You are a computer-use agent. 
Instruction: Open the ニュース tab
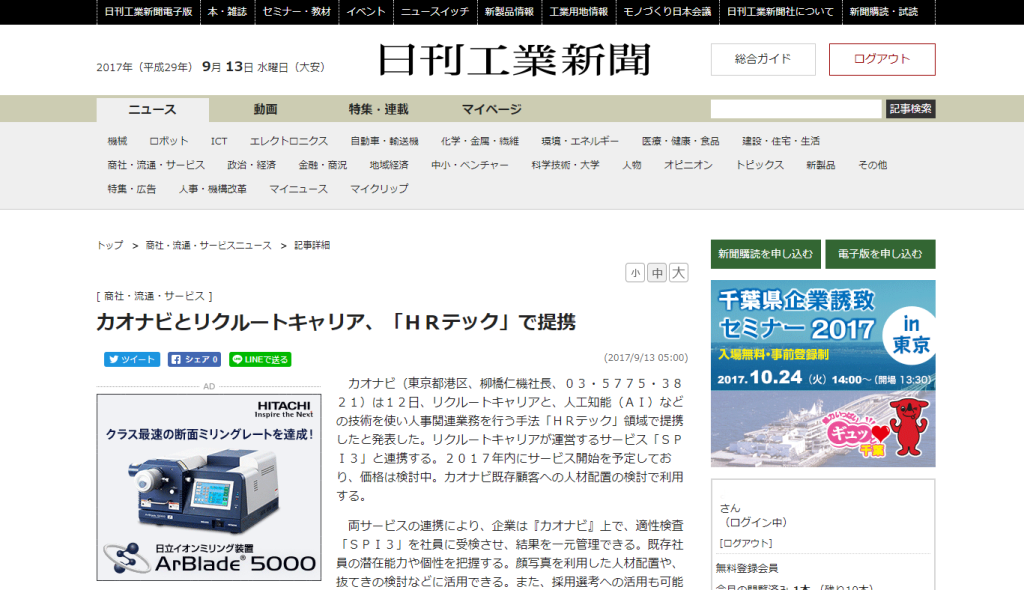point(152,110)
